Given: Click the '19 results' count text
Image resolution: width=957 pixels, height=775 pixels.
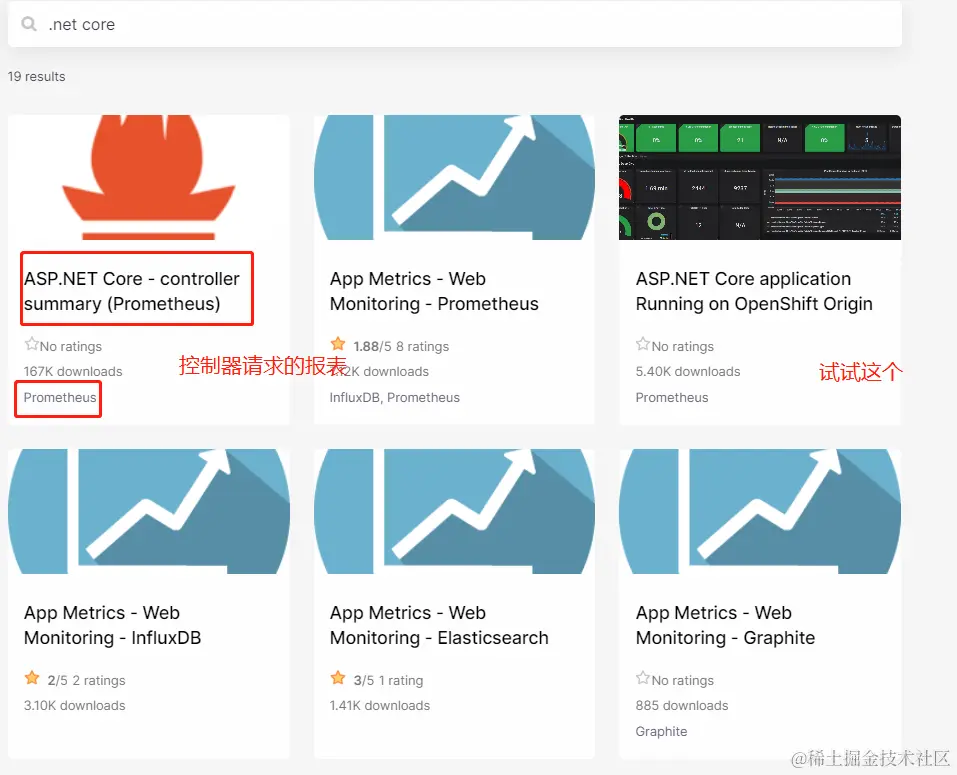Looking at the screenshot, I should coord(37,77).
